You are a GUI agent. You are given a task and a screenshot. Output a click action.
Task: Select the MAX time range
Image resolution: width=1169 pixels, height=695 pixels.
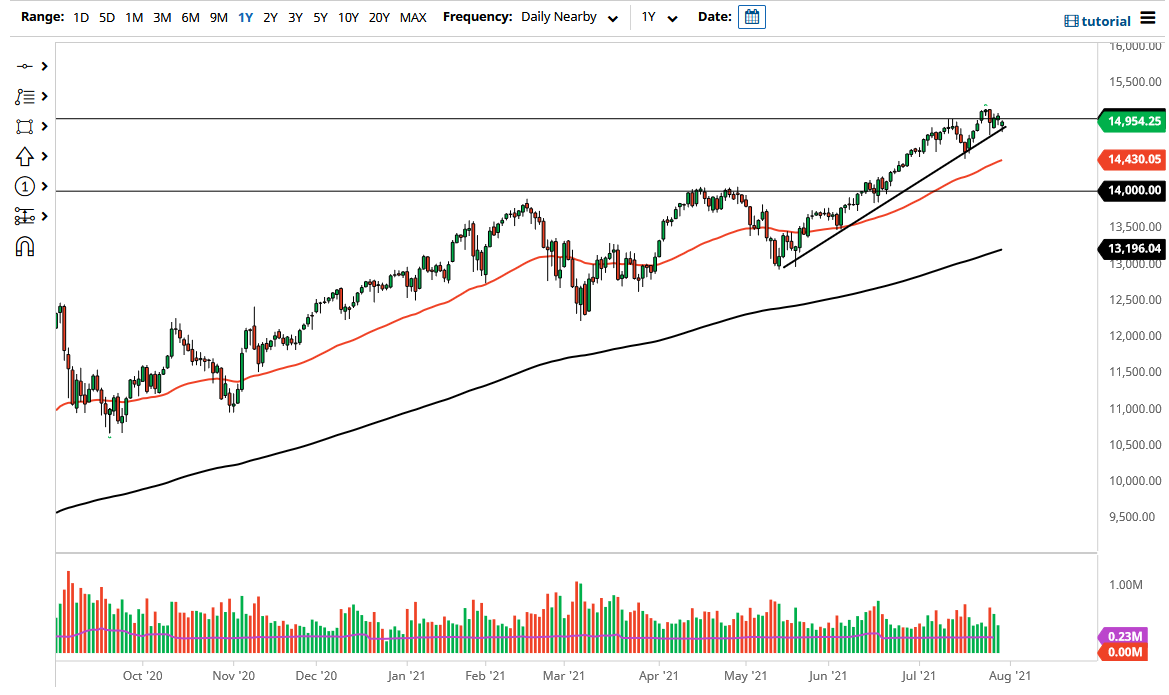413,17
